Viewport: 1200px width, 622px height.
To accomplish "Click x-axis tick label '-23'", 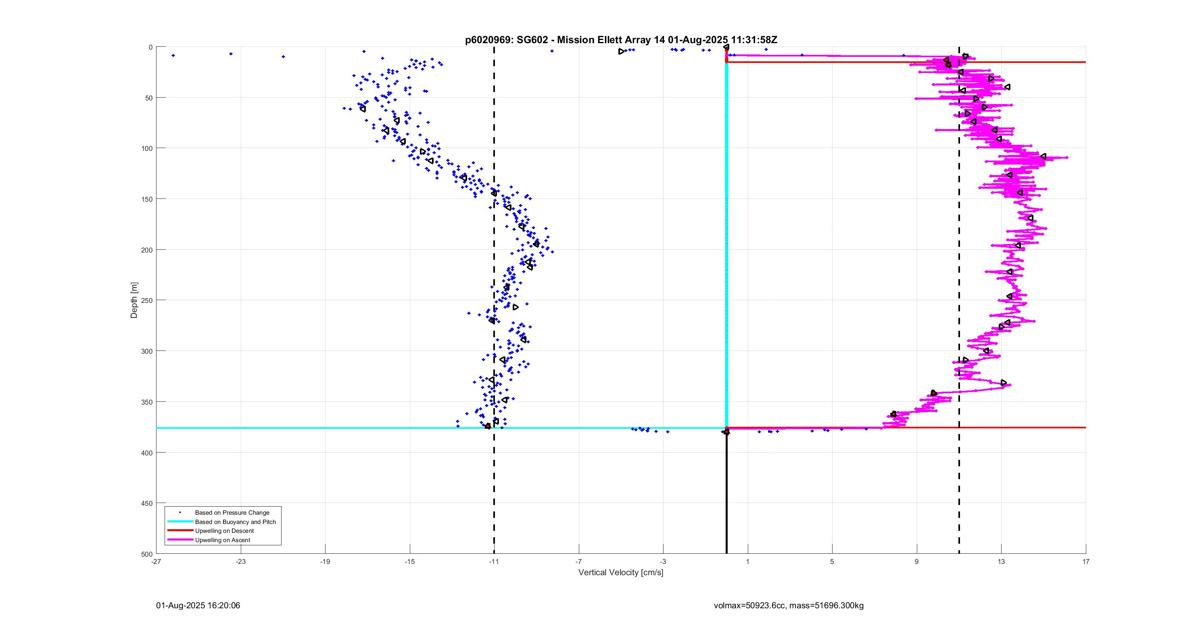I will (x=240, y=561).
